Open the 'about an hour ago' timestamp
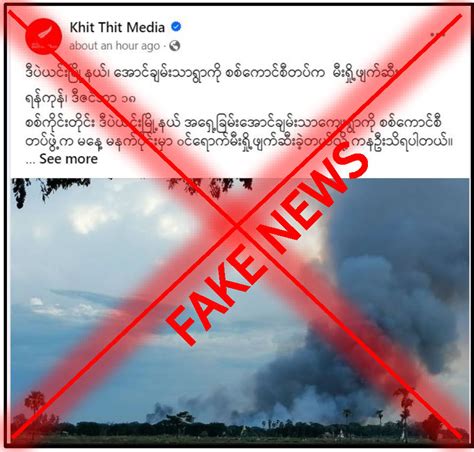Screen dimensions: 474x452 114,46
